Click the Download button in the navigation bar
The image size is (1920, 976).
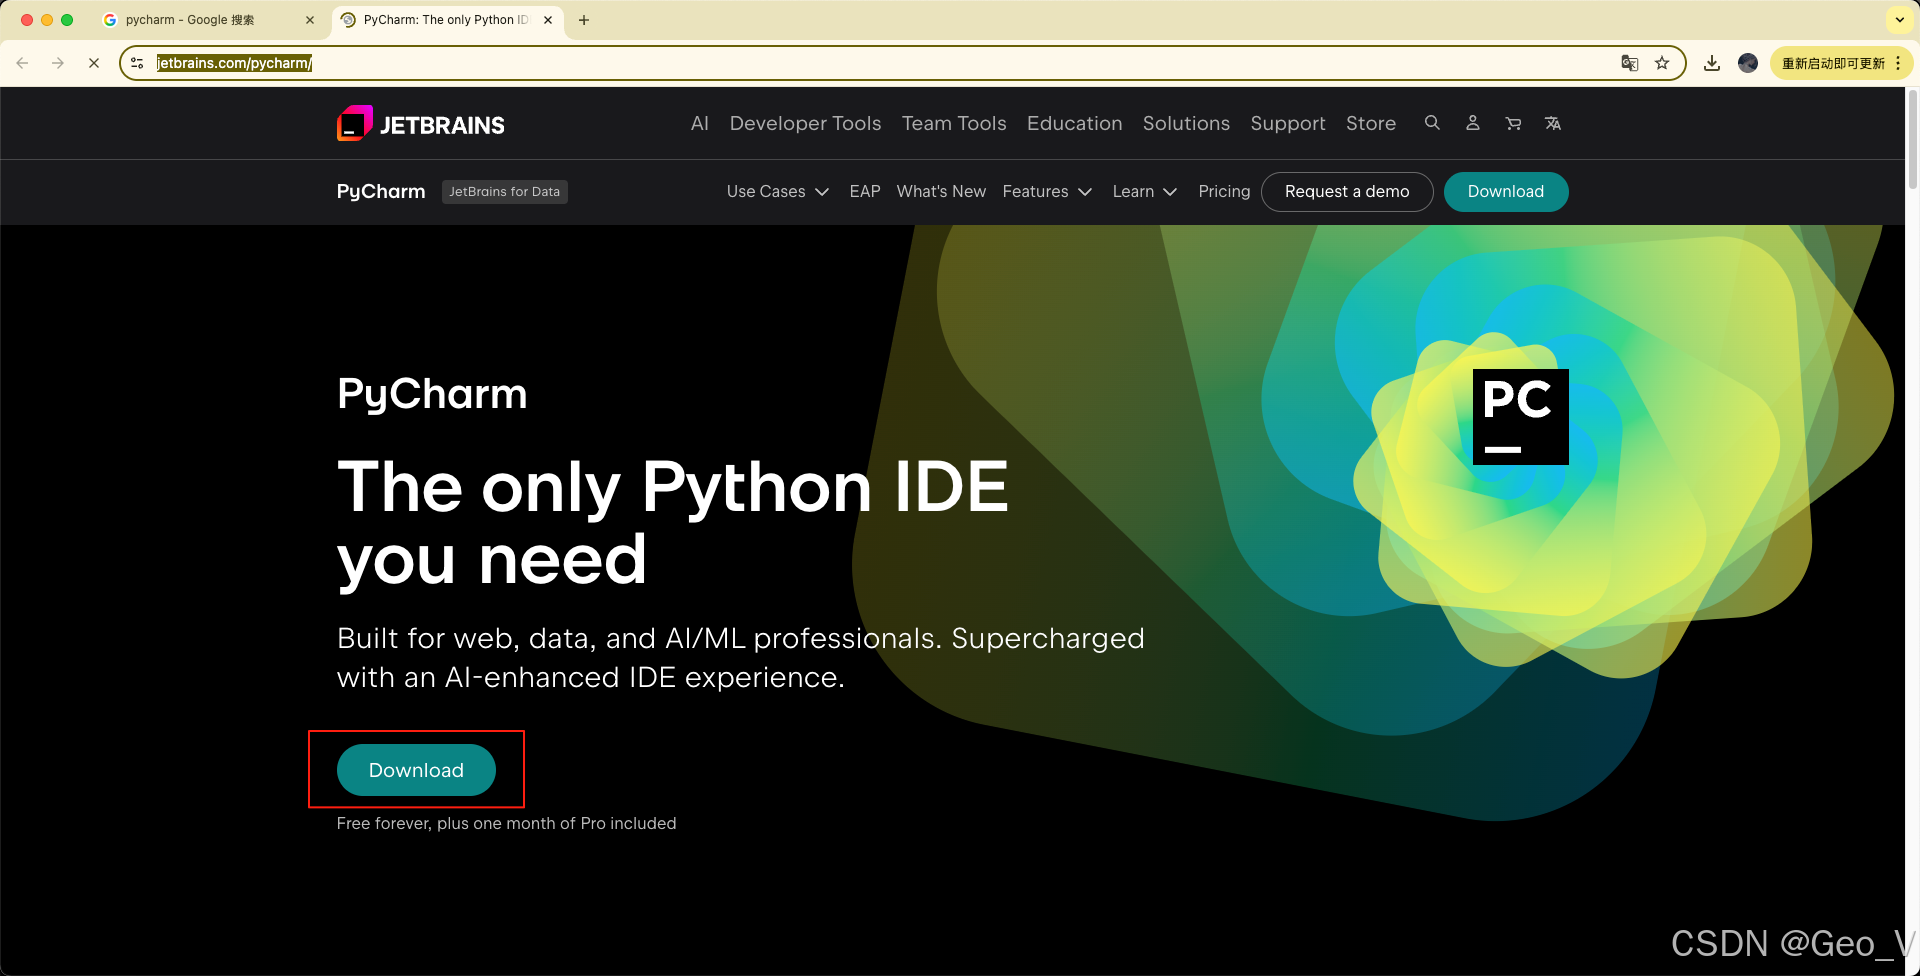click(x=1505, y=191)
